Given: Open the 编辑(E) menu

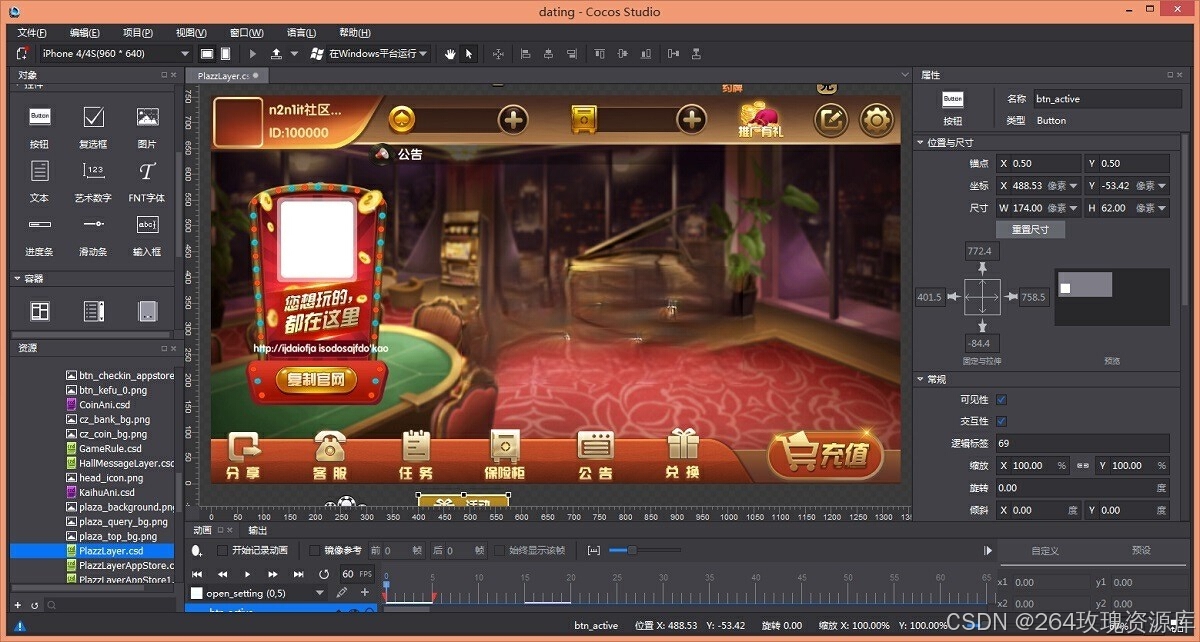Looking at the screenshot, I should pos(85,32).
